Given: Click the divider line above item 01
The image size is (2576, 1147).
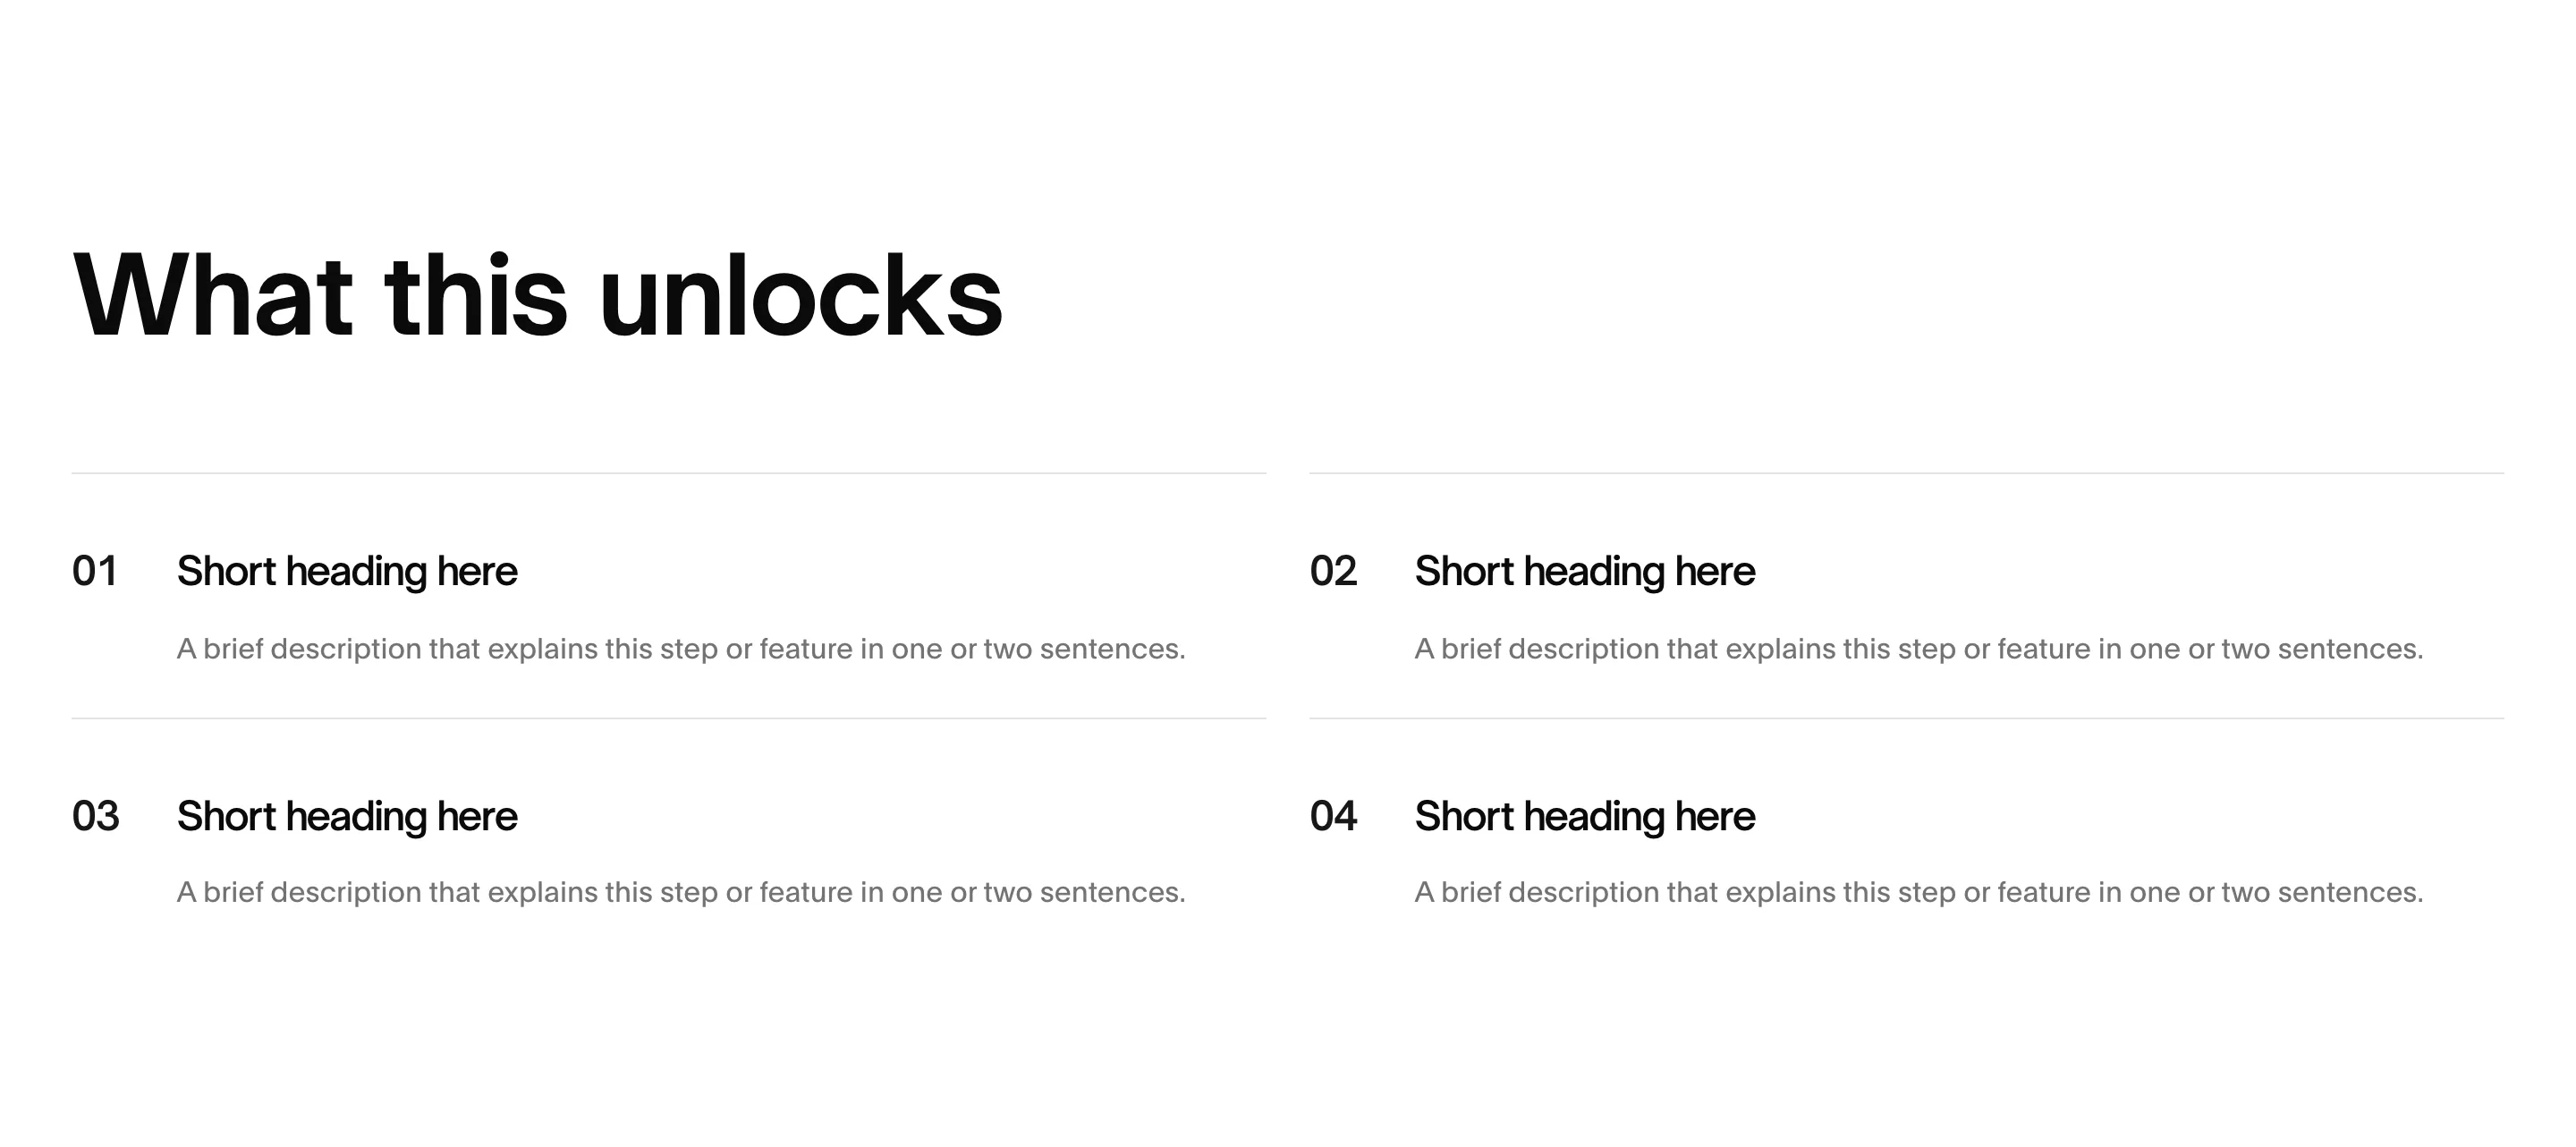Looking at the screenshot, I should [x=669, y=473].
